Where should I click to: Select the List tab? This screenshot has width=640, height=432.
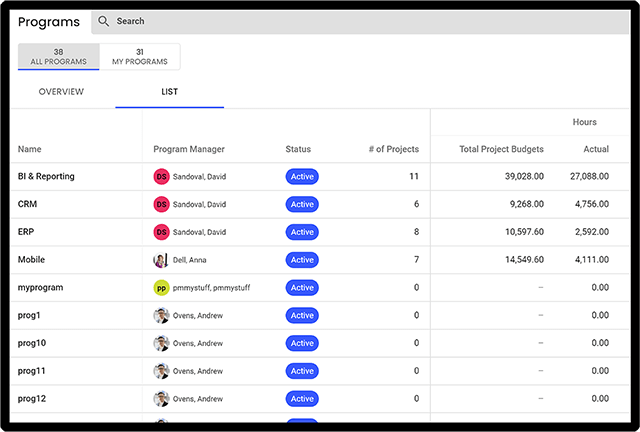169,91
